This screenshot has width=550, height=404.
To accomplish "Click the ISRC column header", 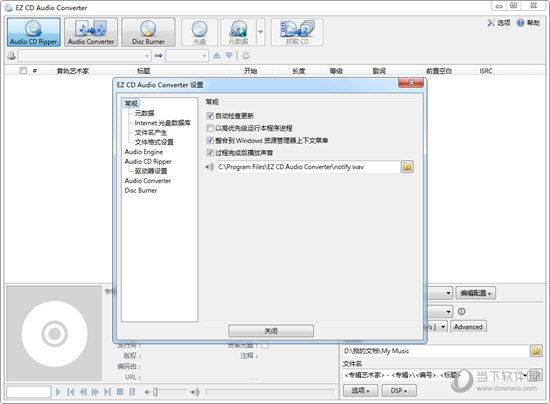I will coord(486,71).
